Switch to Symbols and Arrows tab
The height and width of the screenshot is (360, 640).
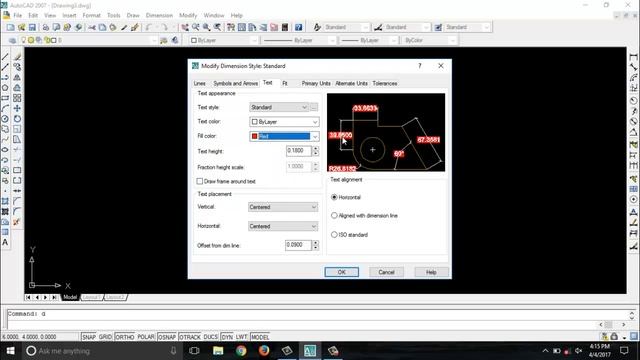pyautogui.click(x=236, y=83)
